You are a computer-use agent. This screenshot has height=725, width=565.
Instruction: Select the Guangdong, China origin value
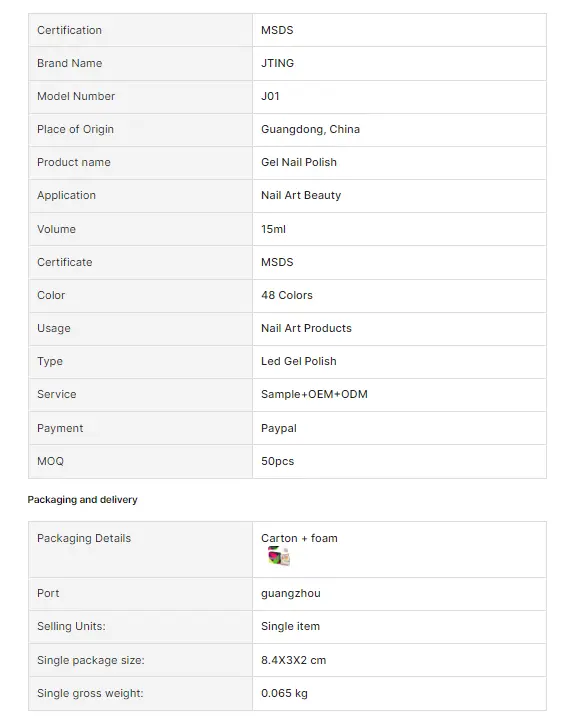click(310, 129)
